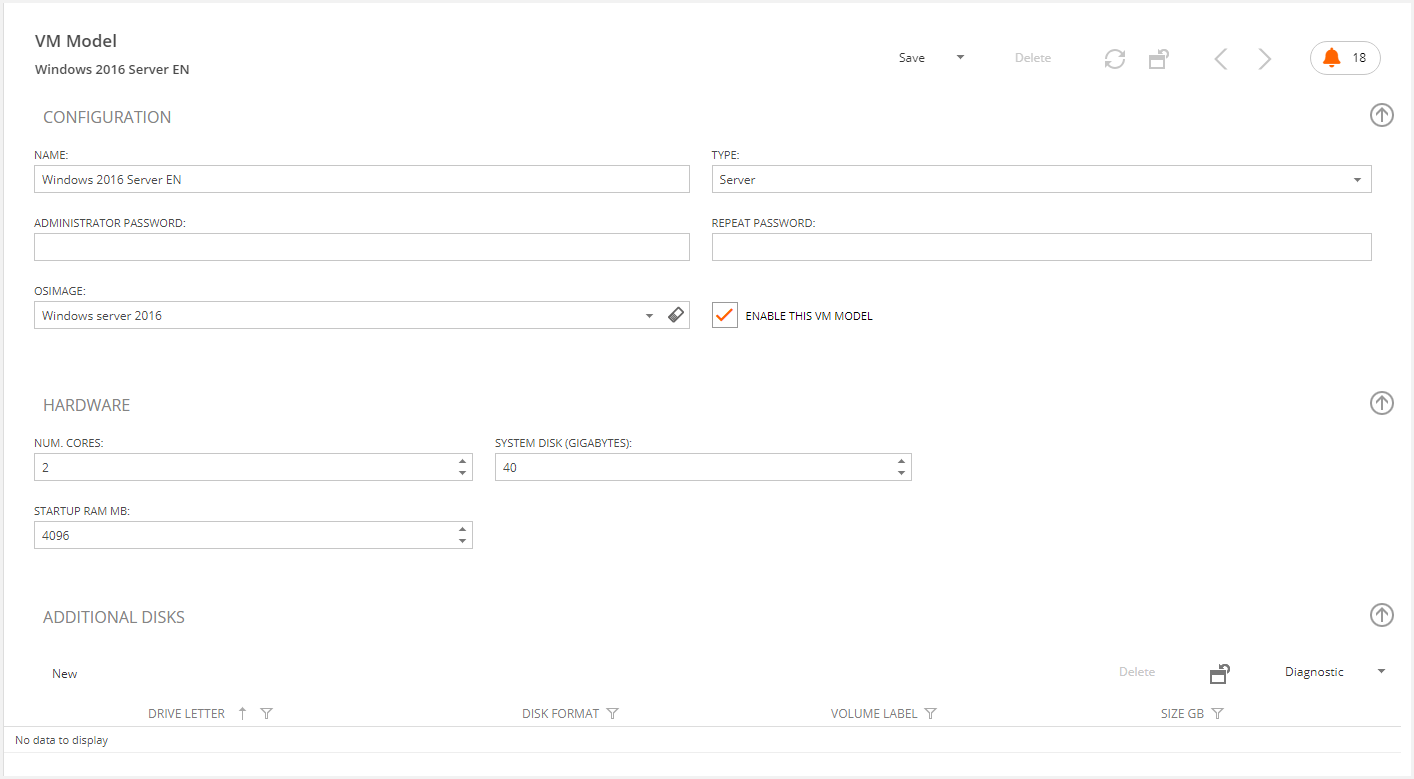Click the tag icon beside OSImage field

[x=675, y=315]
